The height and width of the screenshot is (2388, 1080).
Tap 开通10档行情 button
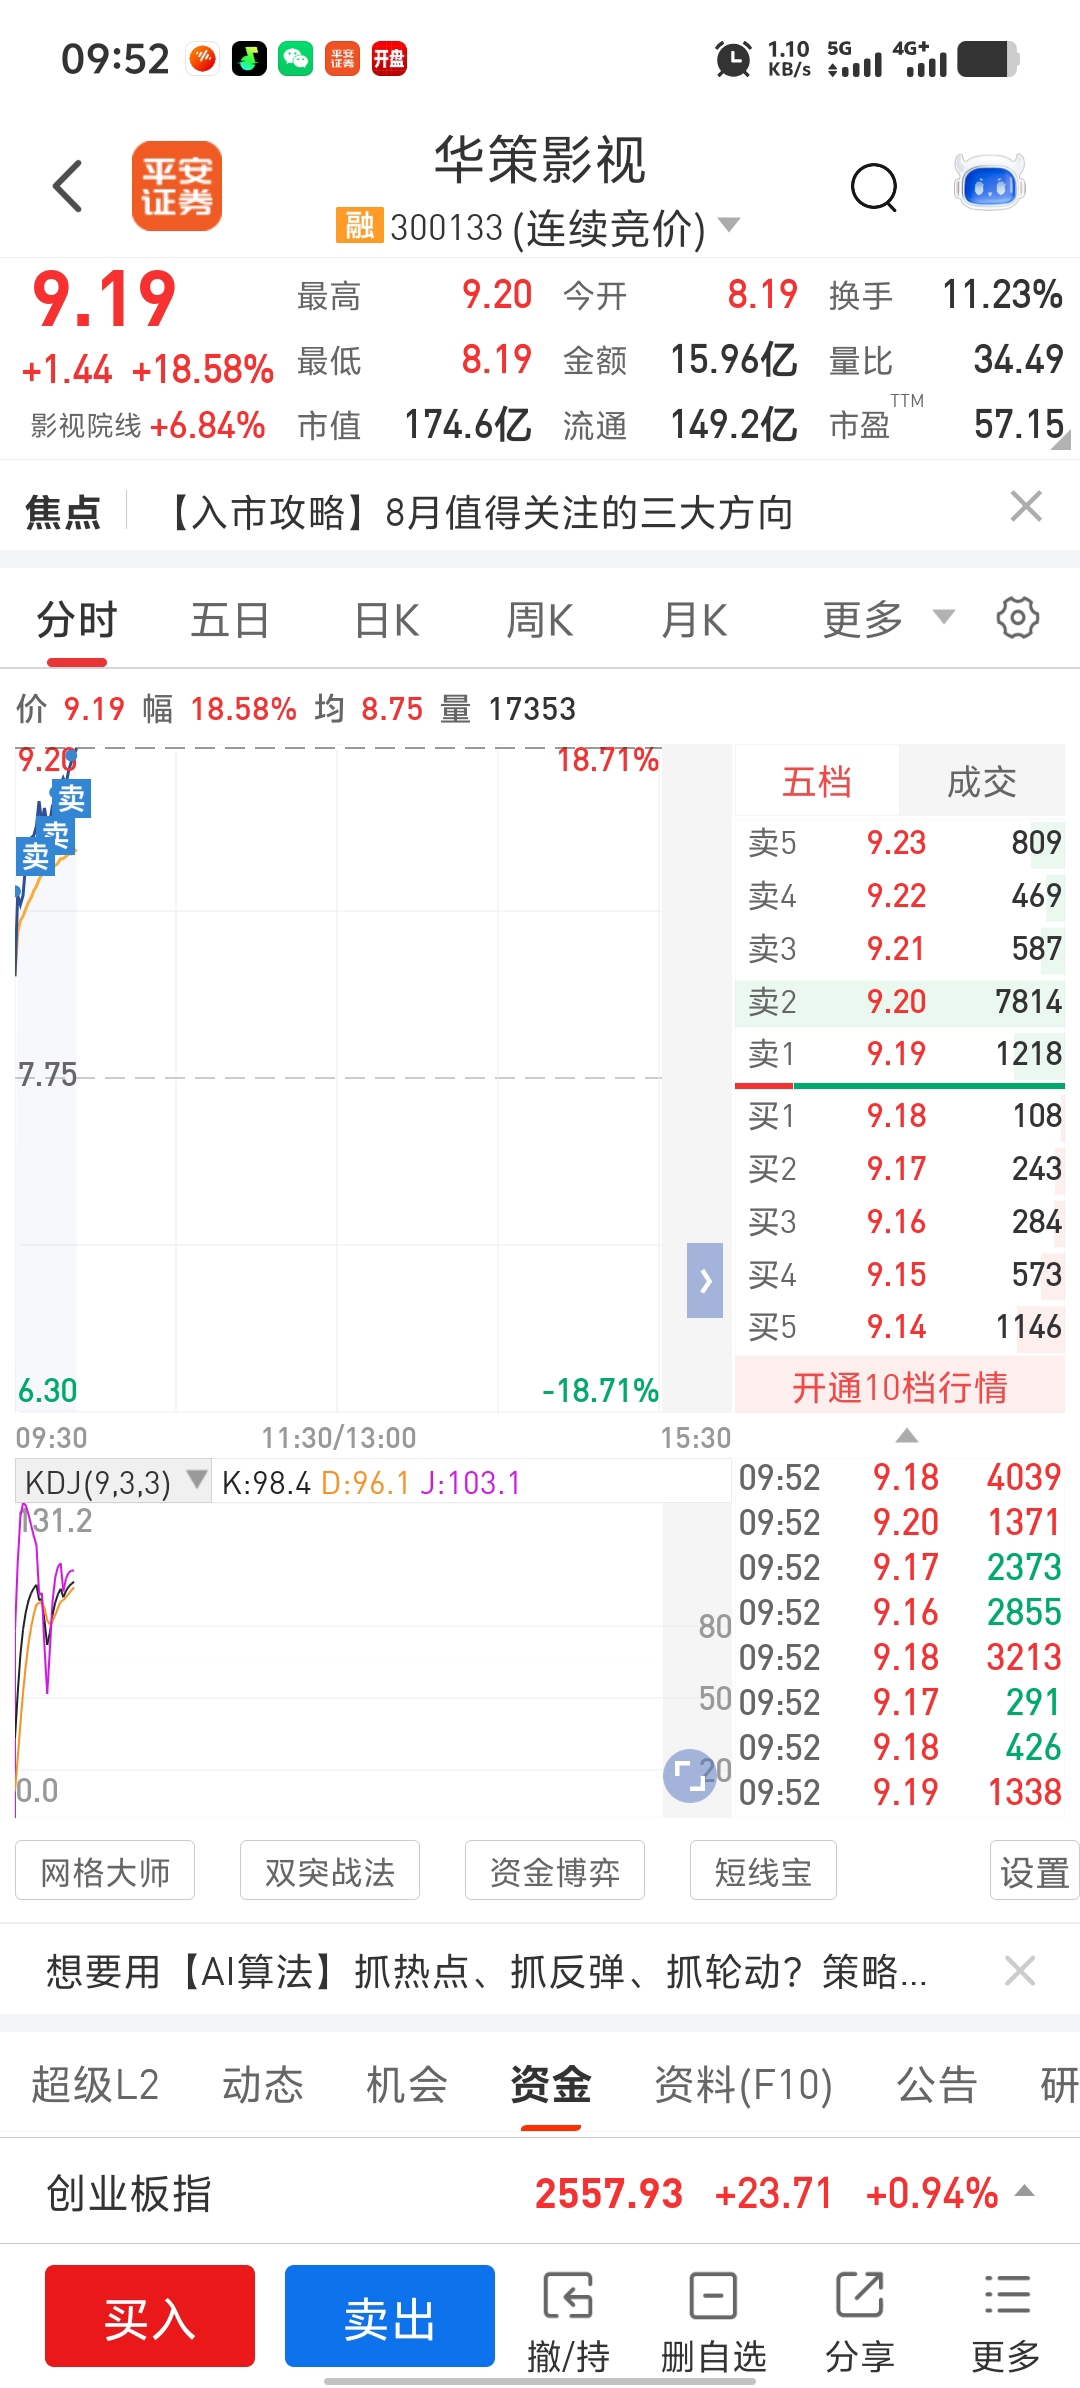[900, 1387]
